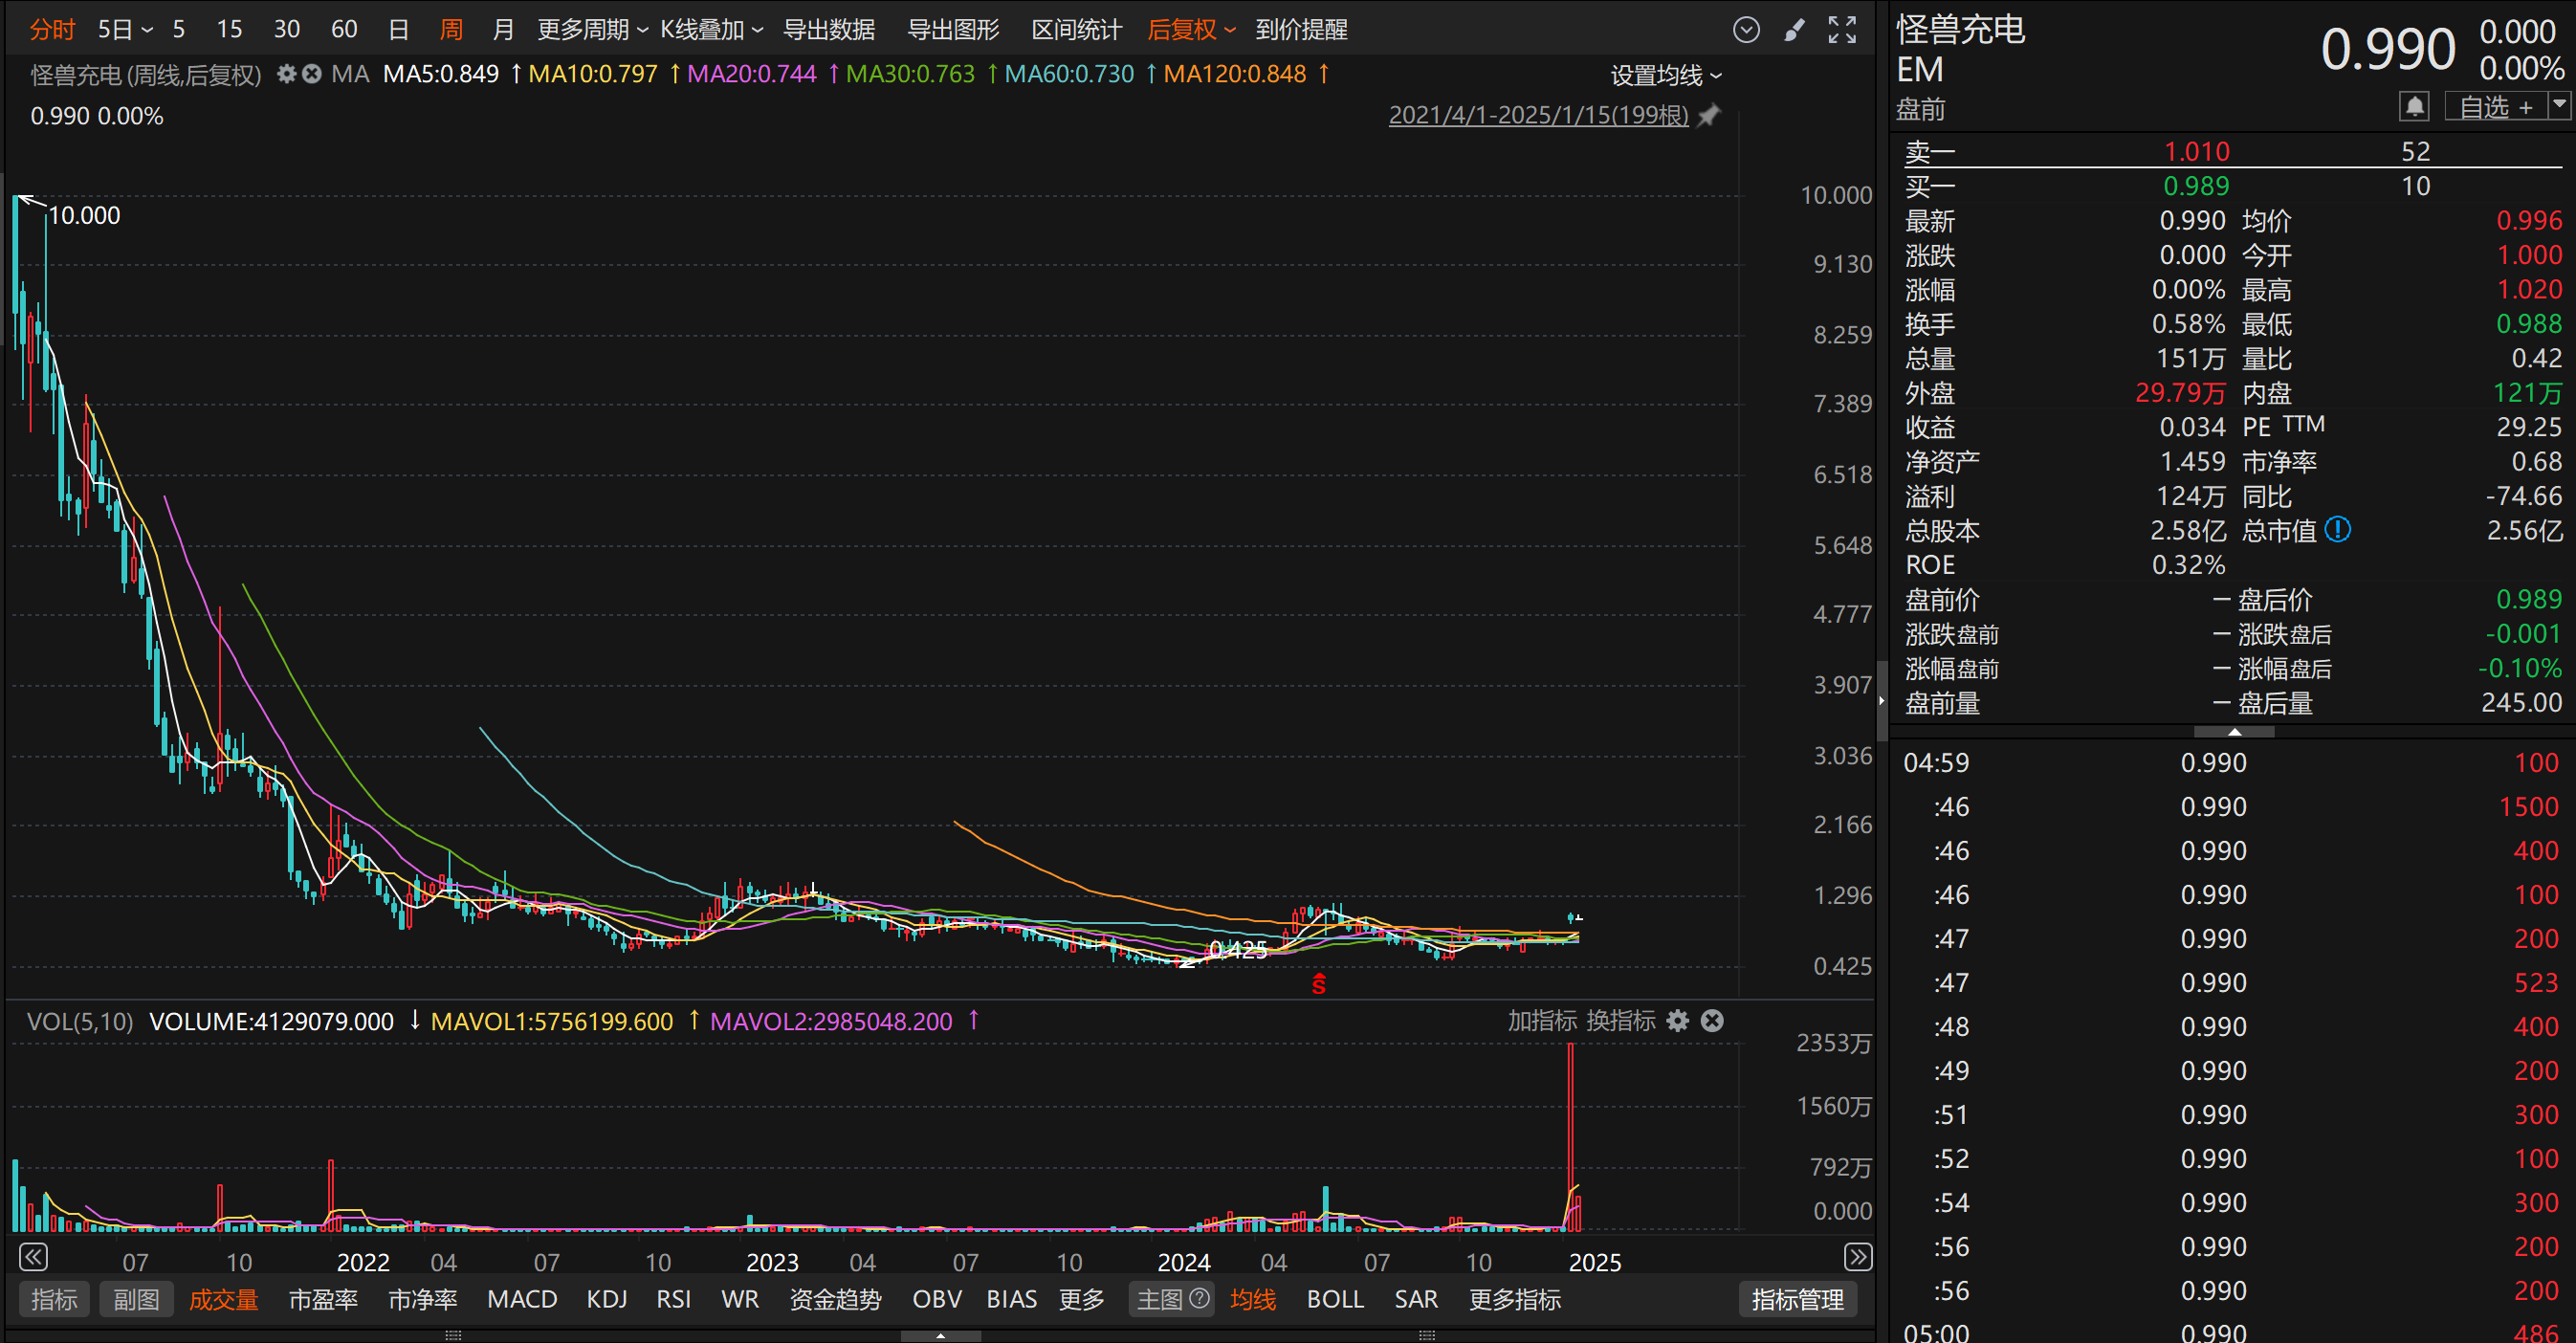Select 市净率 indicator
2576x1343 pixels.
pos(422,1298)
